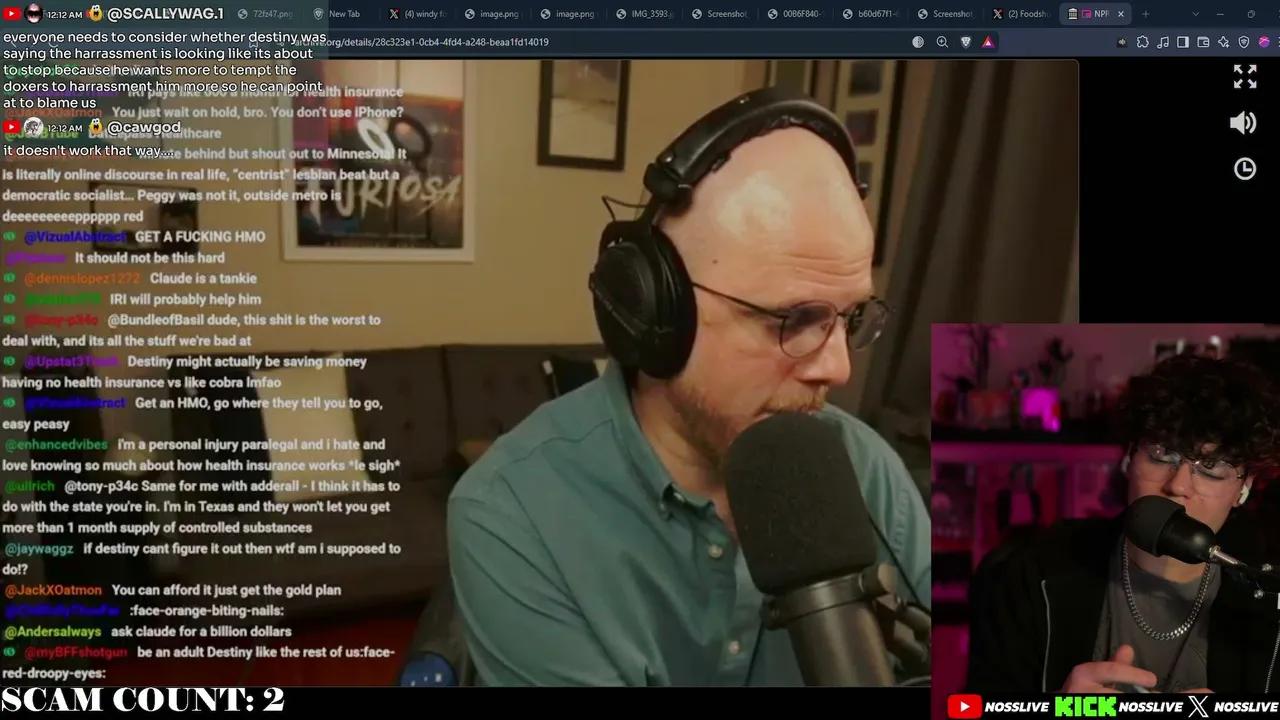The width and height of the screenshot is (1280, 720).
Task: Click the Brave Rewards triangle icon
Action: pyautogui.click(x=988, y=42)
